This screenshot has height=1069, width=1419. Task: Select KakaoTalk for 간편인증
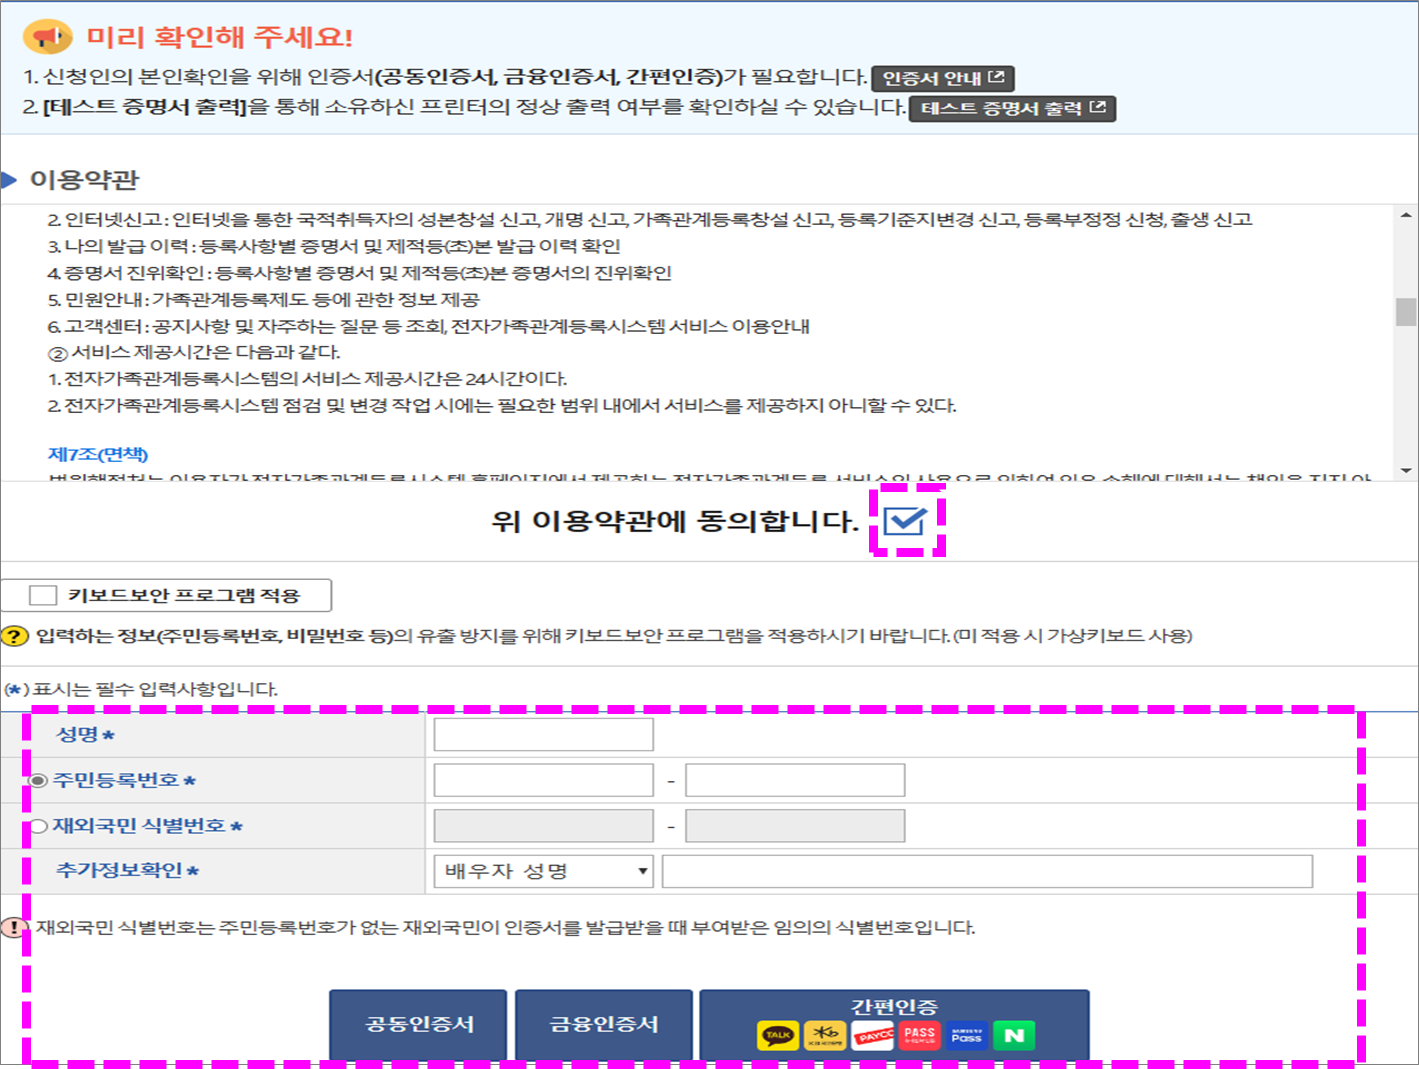point(779,1035)
